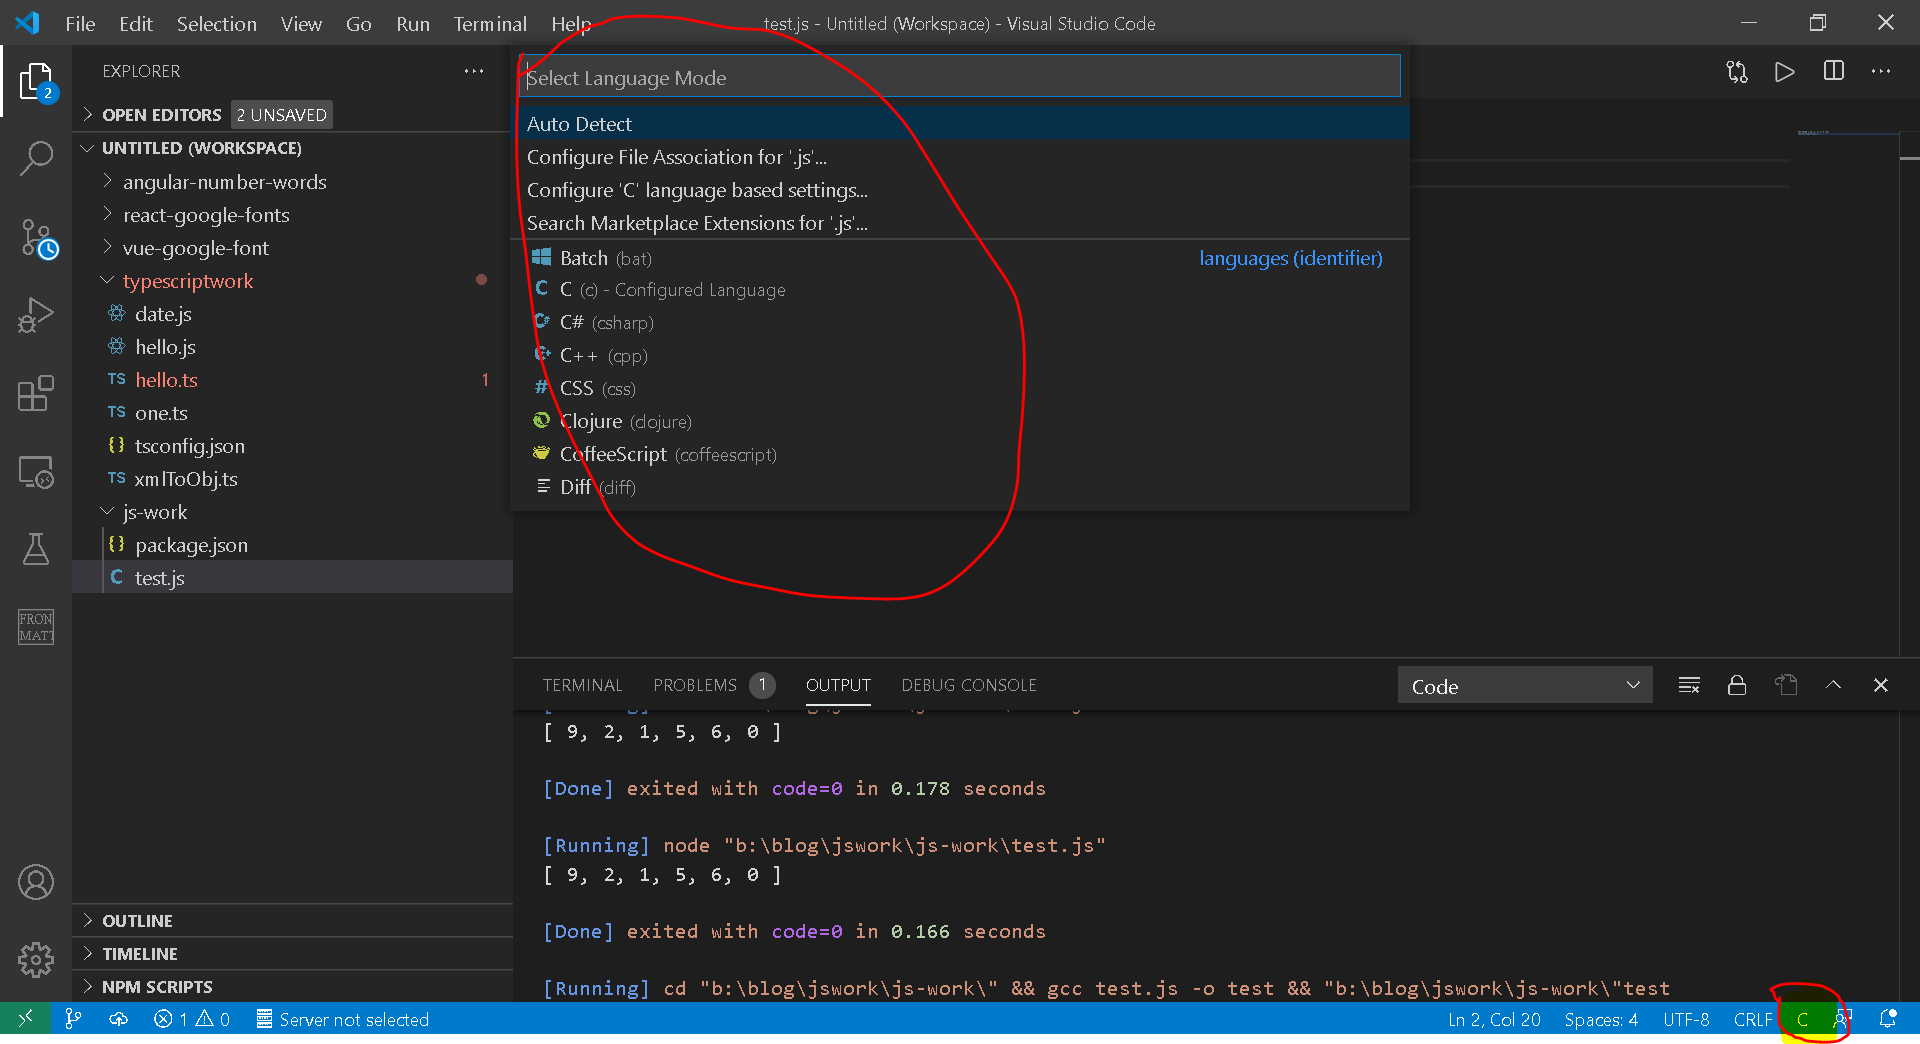The height and width of the screenshot is (1044, 1920).
Task: Click the feedback icon in status bar
Action: (1842, 1019)
